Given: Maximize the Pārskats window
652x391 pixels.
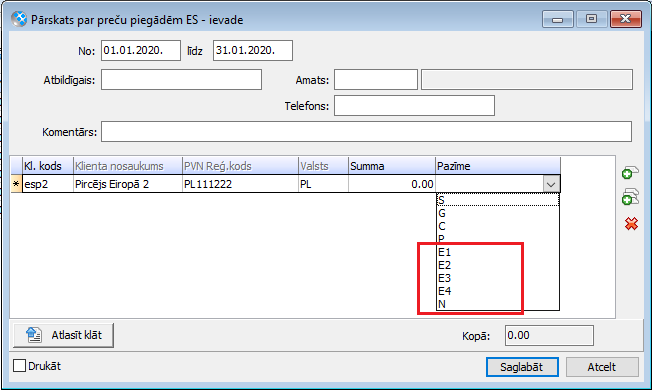Looking at the screenshot, I should [591, 19].
